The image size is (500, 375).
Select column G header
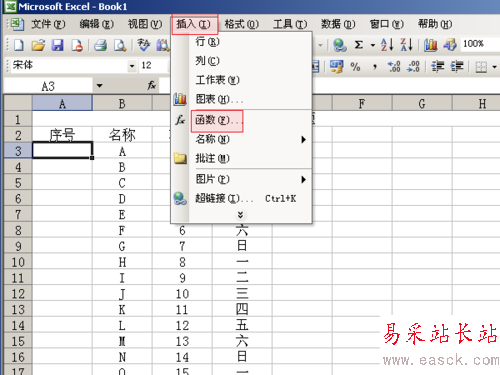coord(422,103)
